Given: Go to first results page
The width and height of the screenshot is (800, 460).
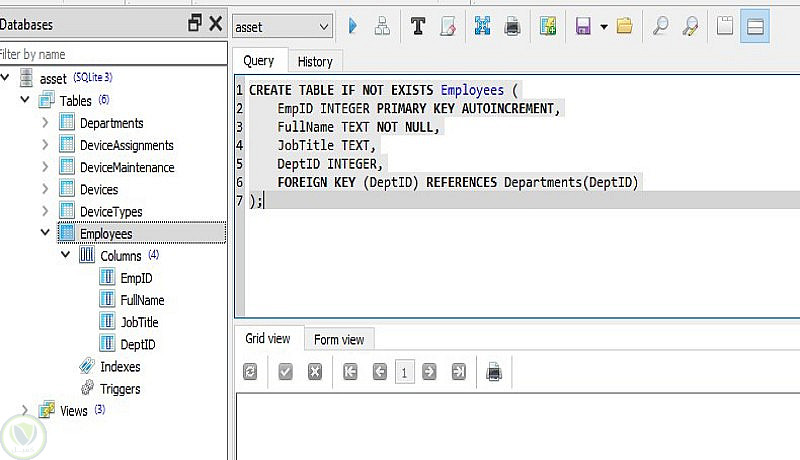Looking at the screenshot, I should (350, 372).
